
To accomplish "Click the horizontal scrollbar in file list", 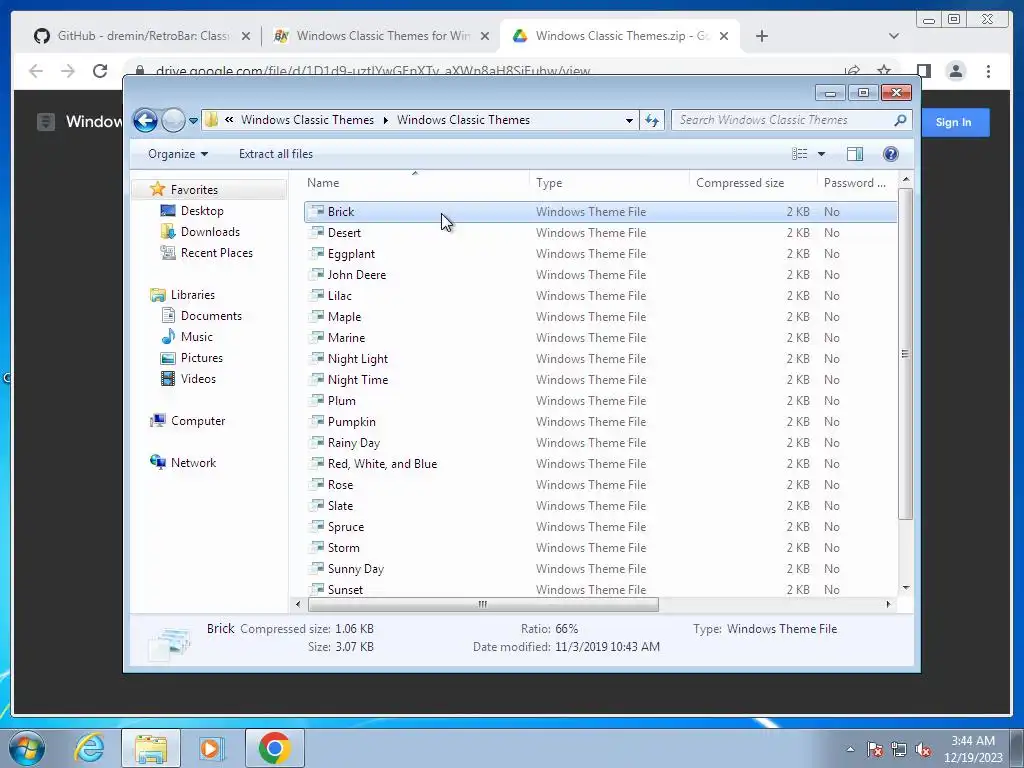I will click(x=483, y=605).
